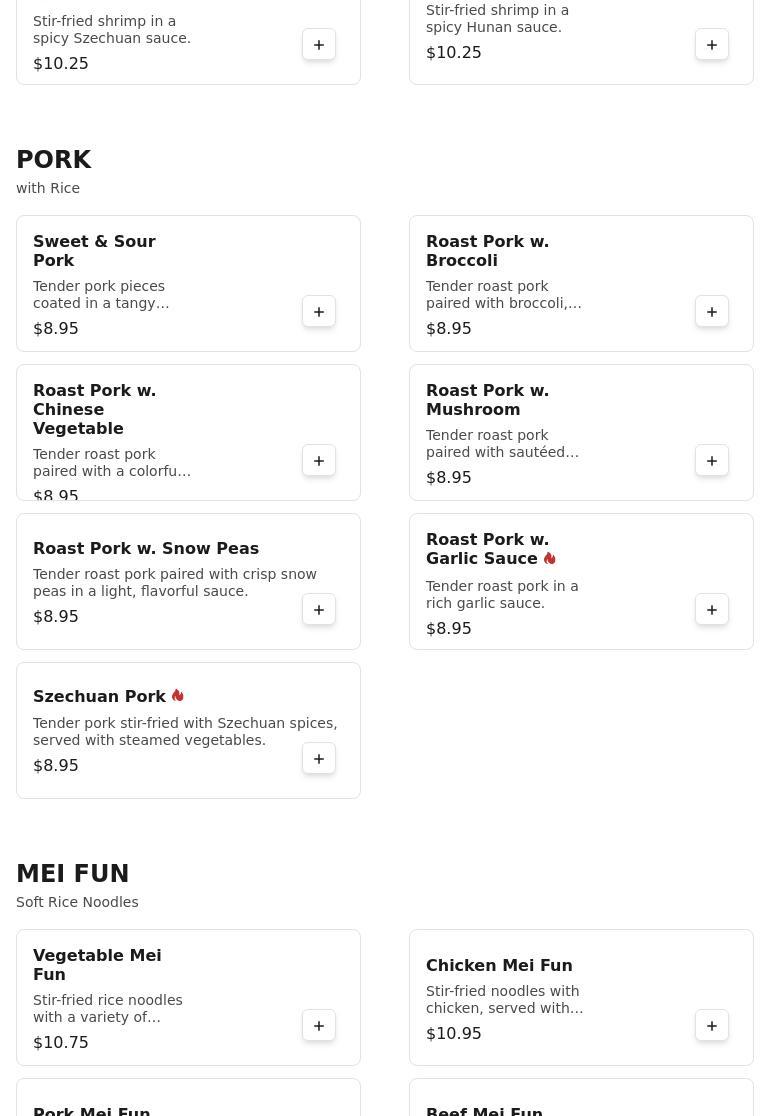The image size is (770, 1116).
Task: Click the spicy flame icon on Szechuan Pork
Action: pyautogui.click(x=178, y=696)
